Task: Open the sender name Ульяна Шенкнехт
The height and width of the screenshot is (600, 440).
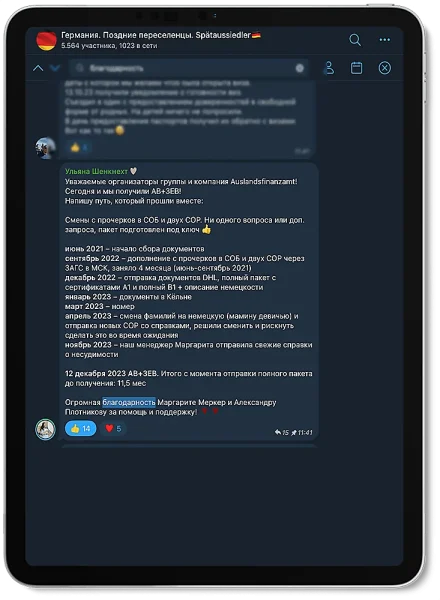Action: pos(96,171)
